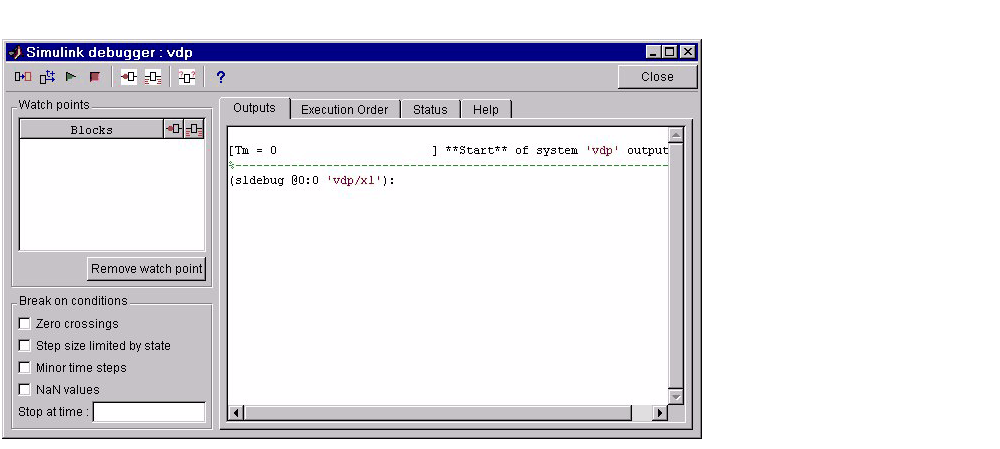Click Remove watch point button
Viewport: 1000px width, 449px height.
[147, 269]
